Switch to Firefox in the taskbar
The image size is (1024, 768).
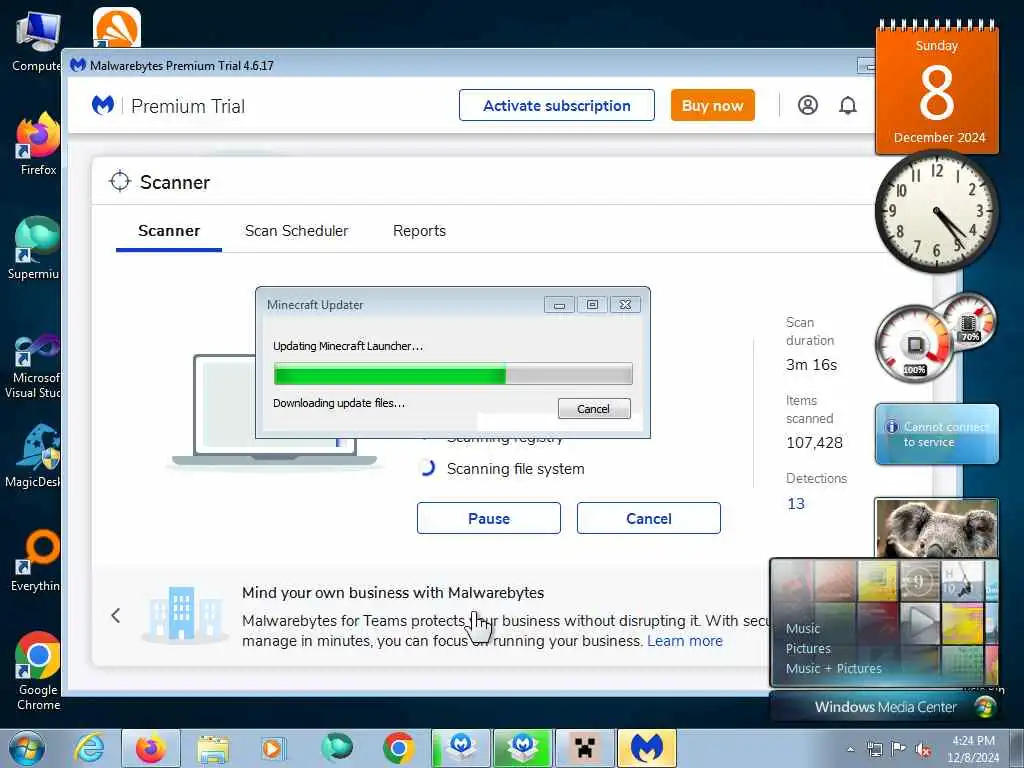tap(151, 748)
